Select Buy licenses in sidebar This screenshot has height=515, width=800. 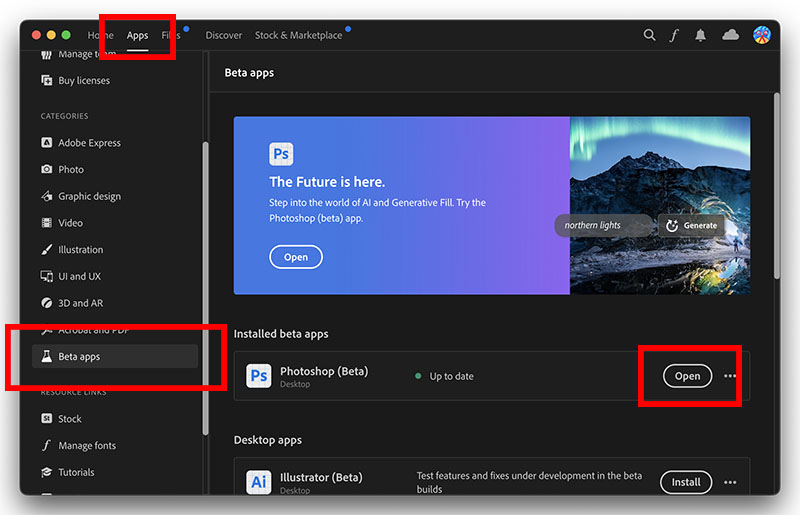tap(84, 80)
